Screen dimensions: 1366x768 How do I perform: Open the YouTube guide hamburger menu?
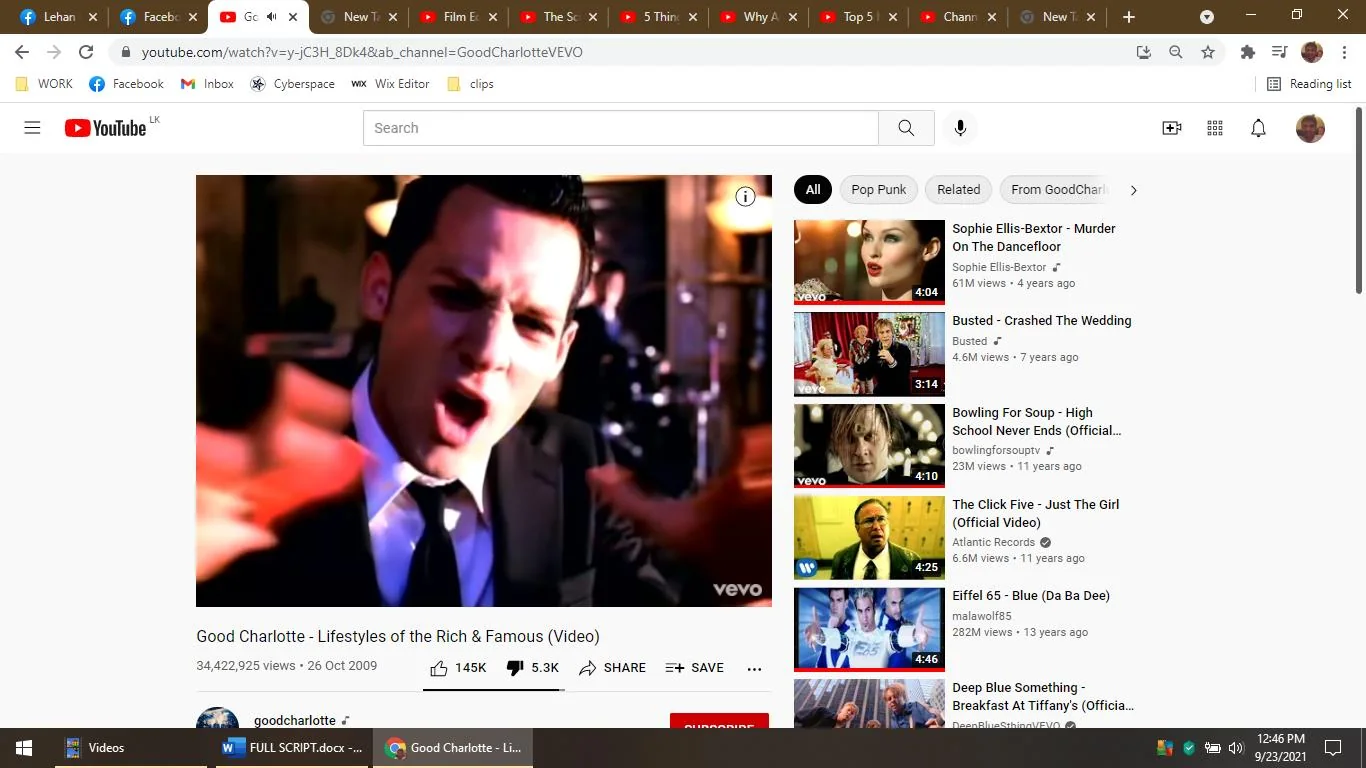pyautogui.click(x=32, y=128)
